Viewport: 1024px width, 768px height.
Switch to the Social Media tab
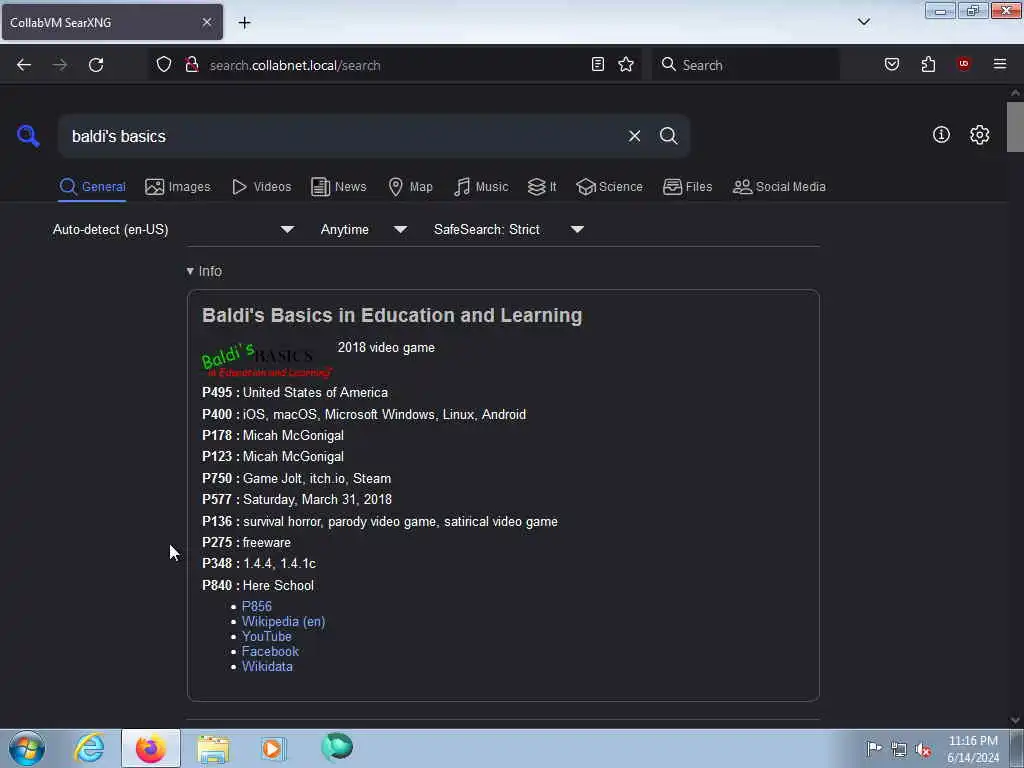(x=779, y=187)
